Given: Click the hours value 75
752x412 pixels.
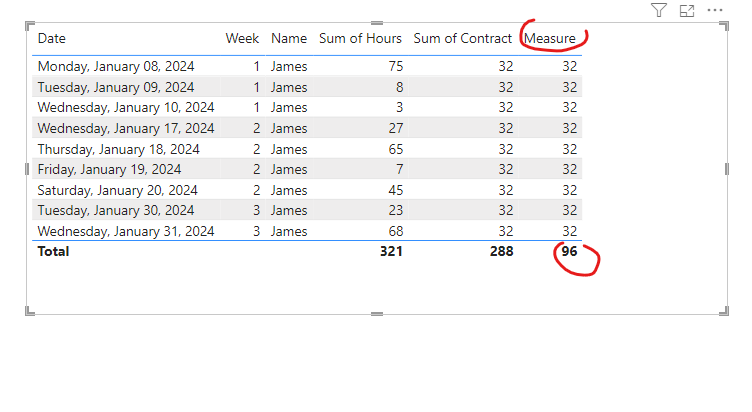Looking at the screenshot, I should tap(396, 66).
